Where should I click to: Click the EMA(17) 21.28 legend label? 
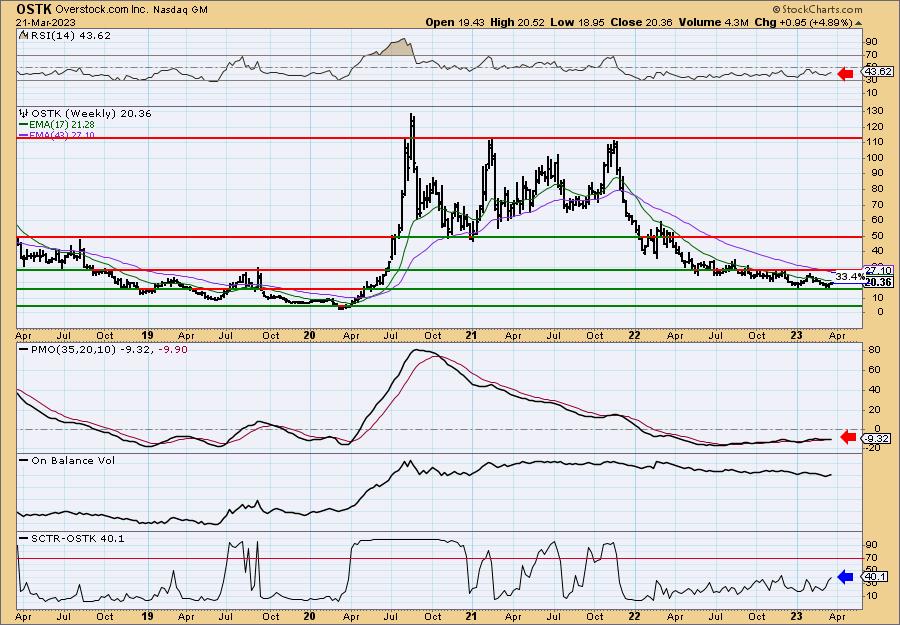[62, 125]
